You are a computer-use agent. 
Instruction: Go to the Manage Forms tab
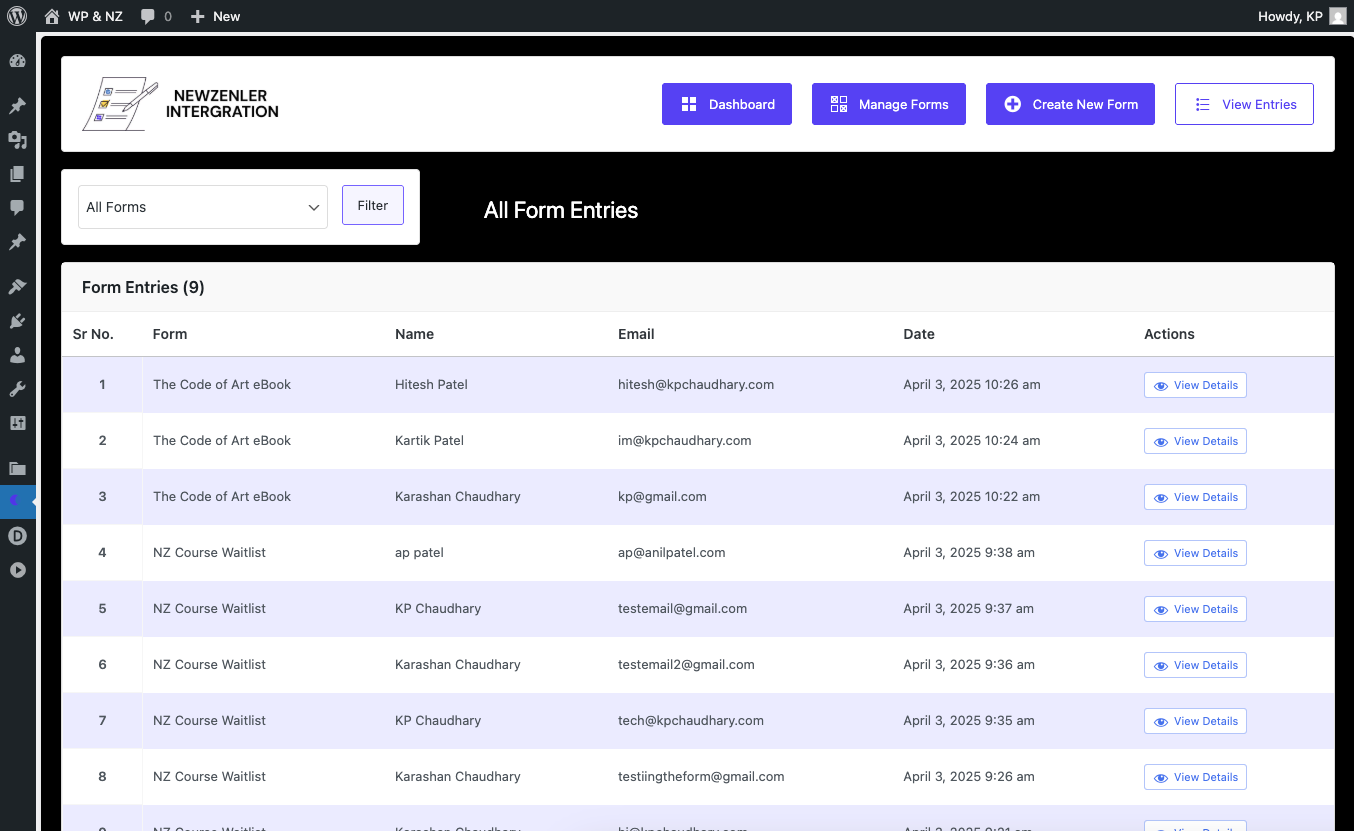click(888, 104)
